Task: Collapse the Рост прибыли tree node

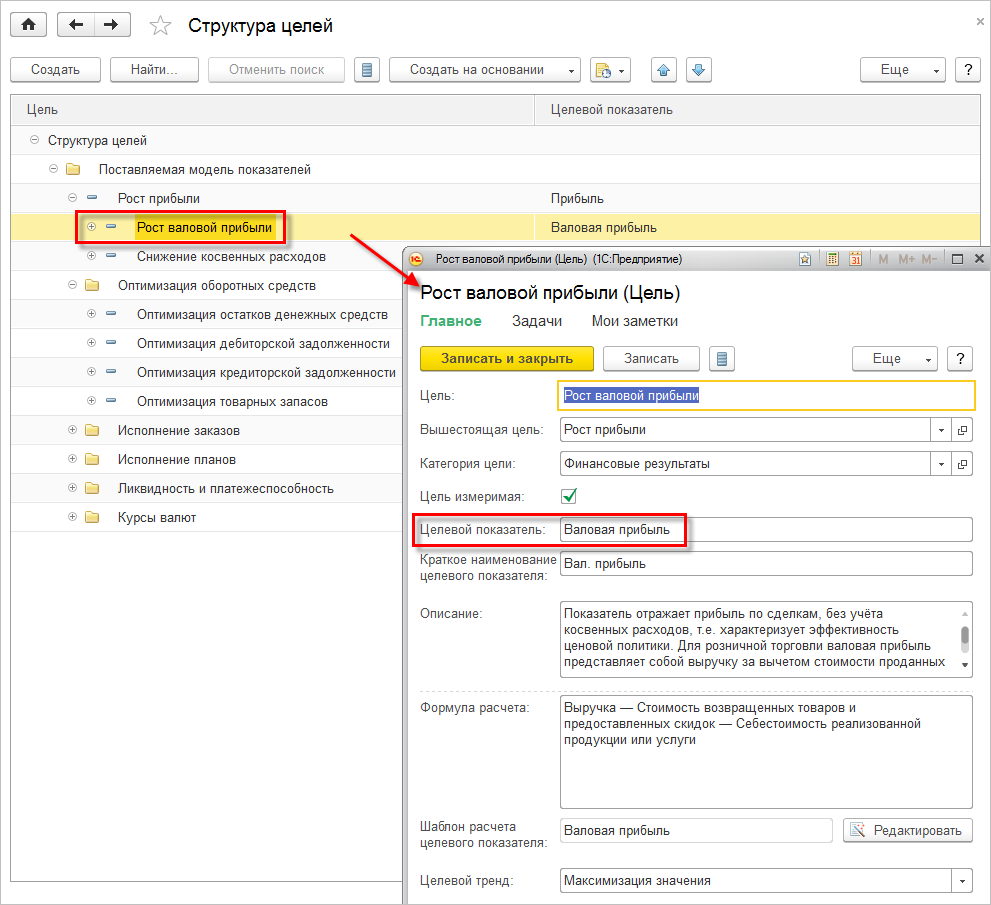Action: coord(73,198)
